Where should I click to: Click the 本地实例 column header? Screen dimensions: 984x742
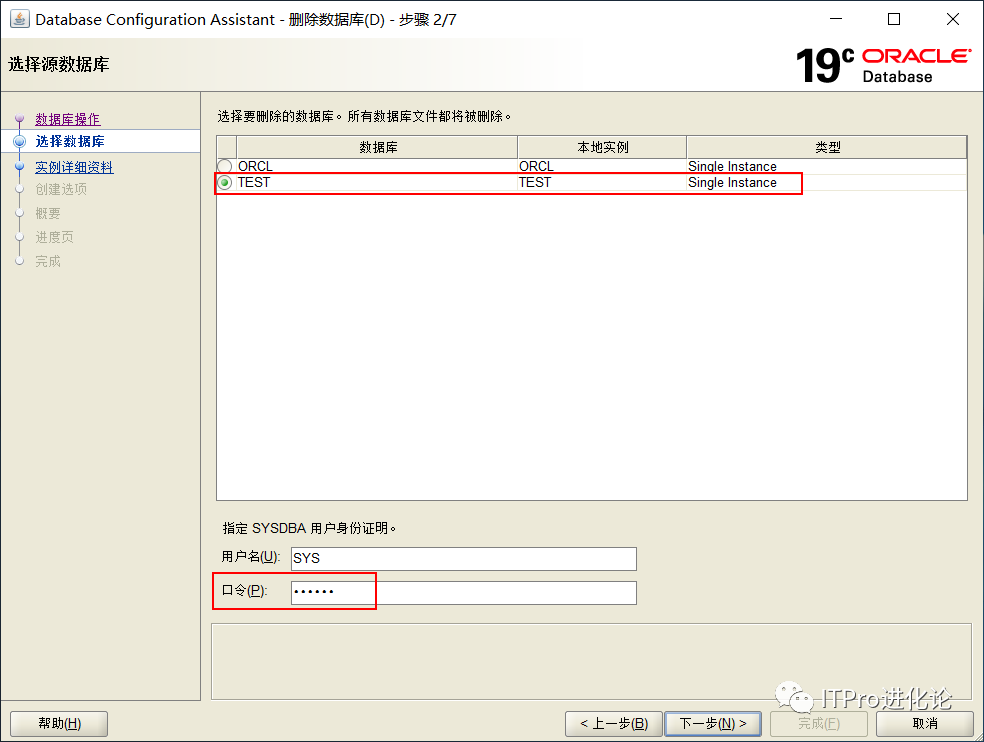tap(602, 148)
